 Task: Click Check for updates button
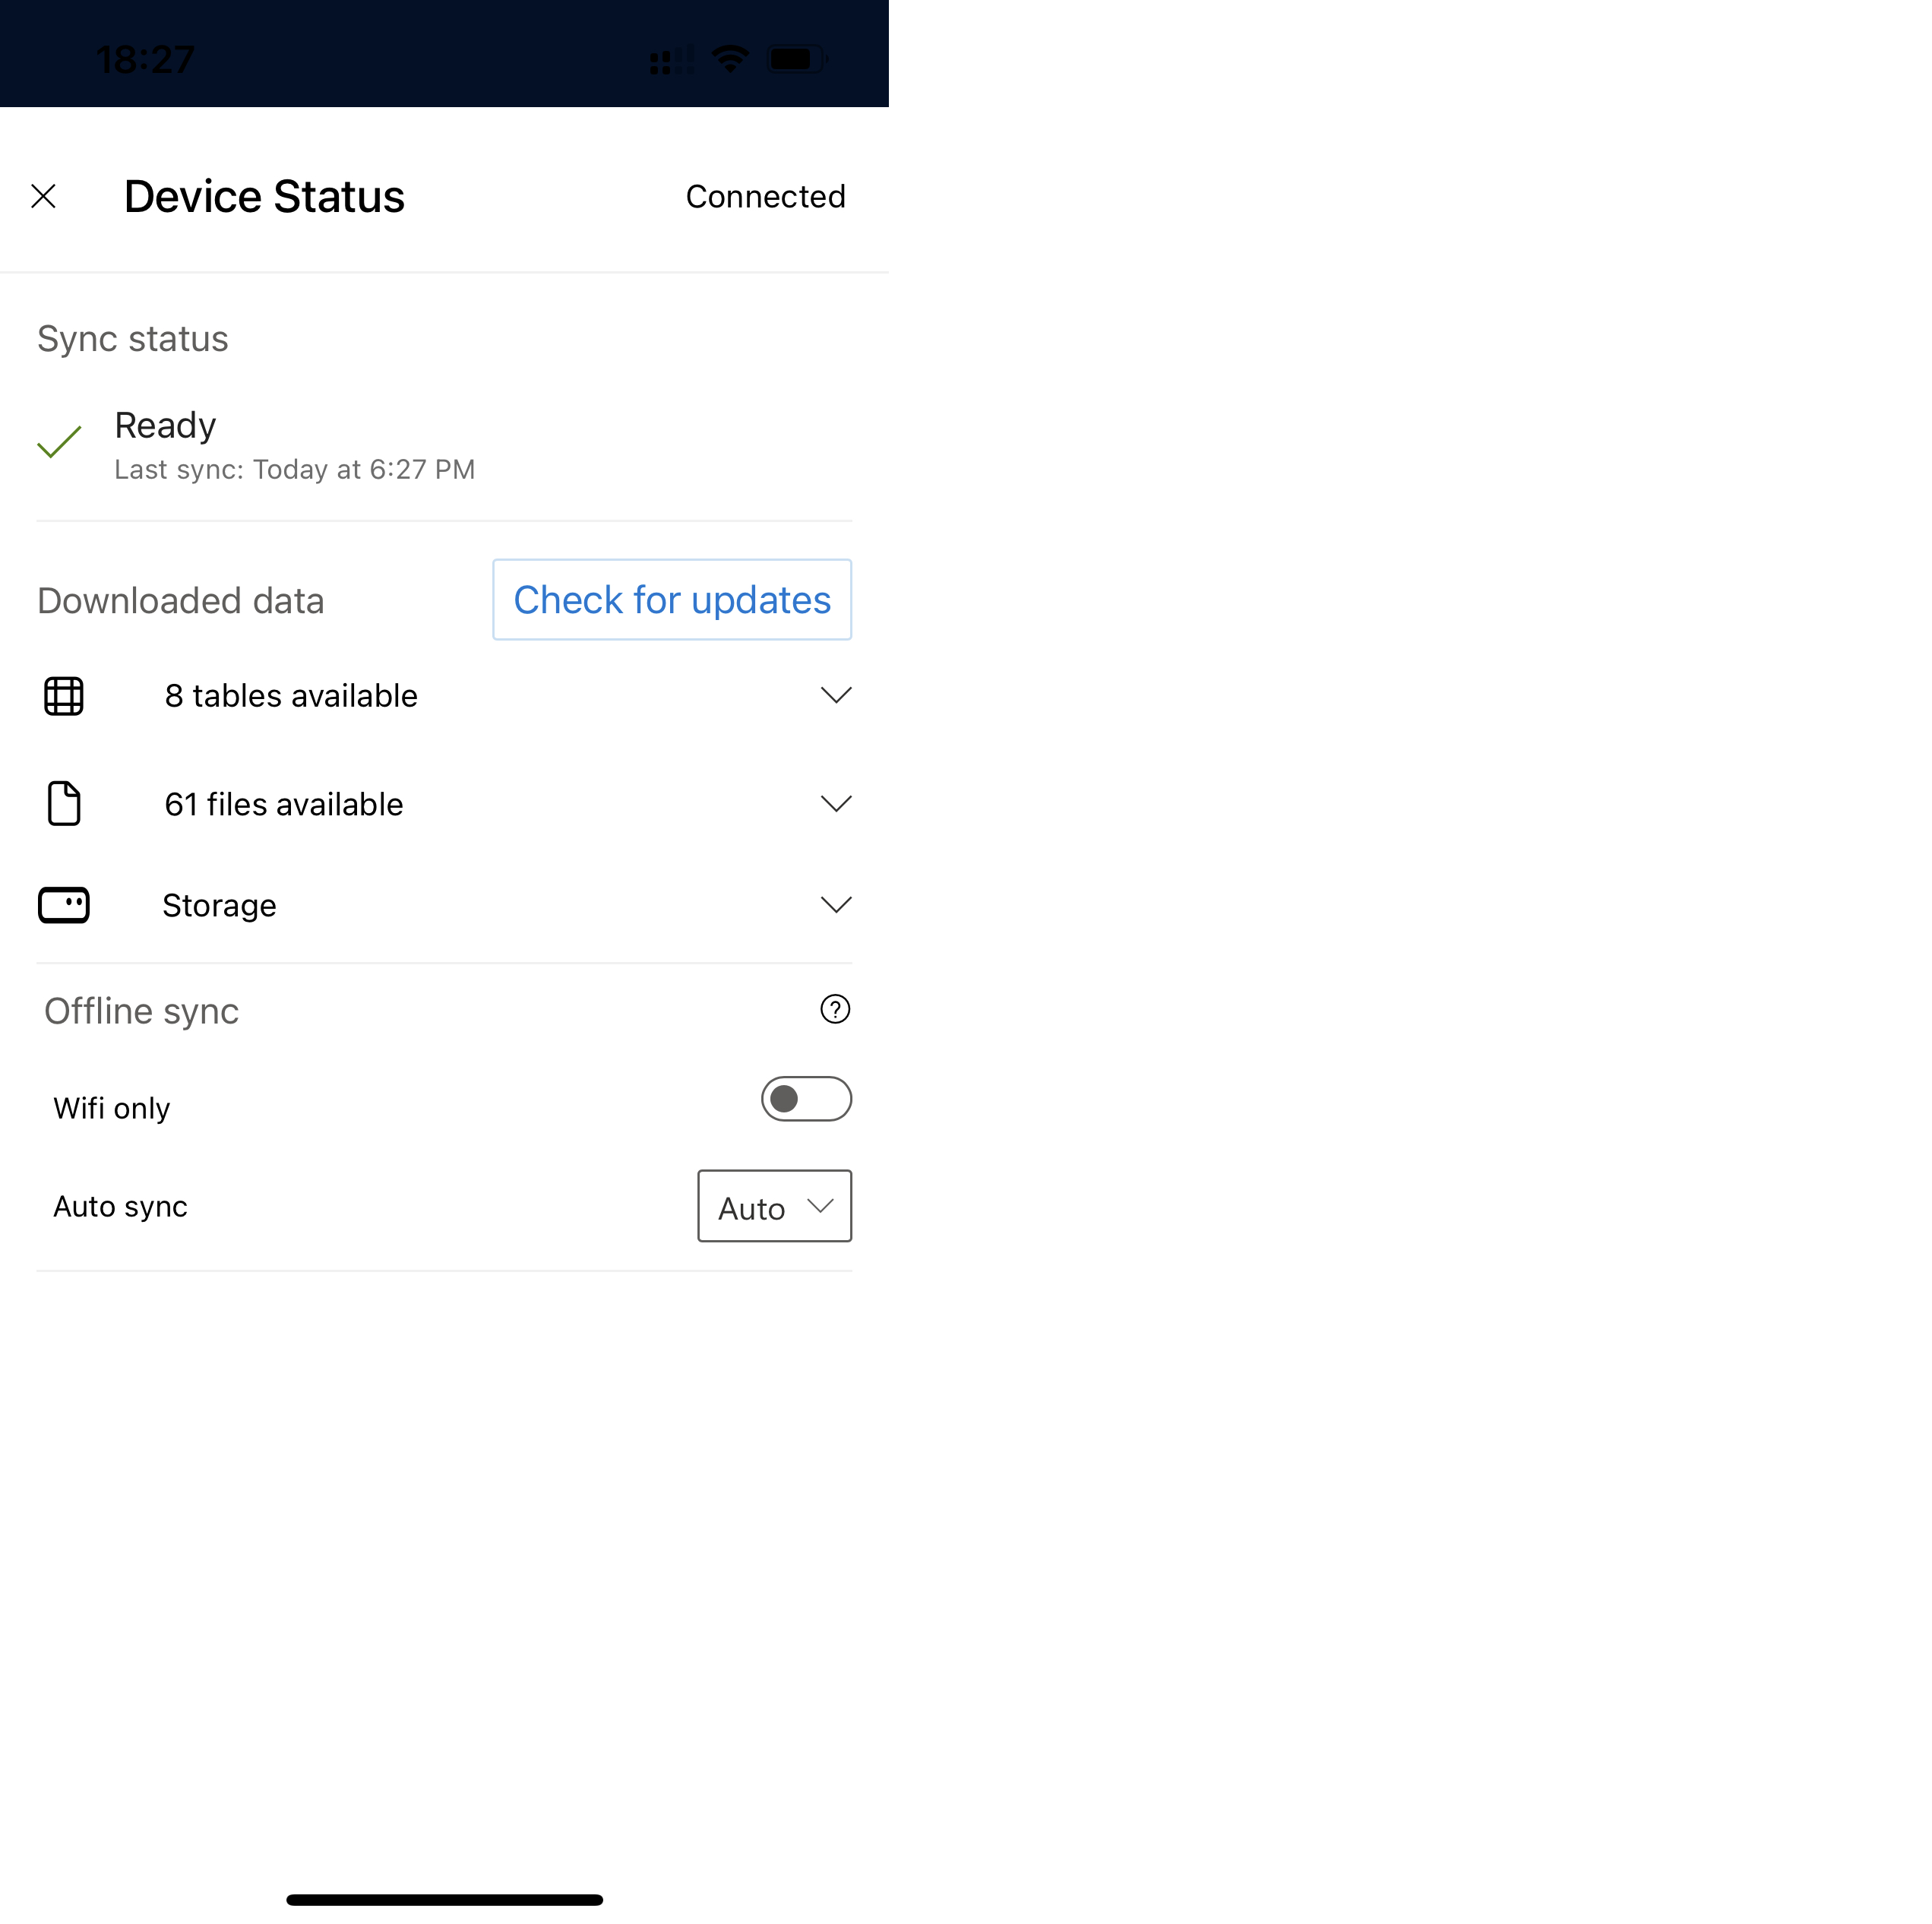671,599
